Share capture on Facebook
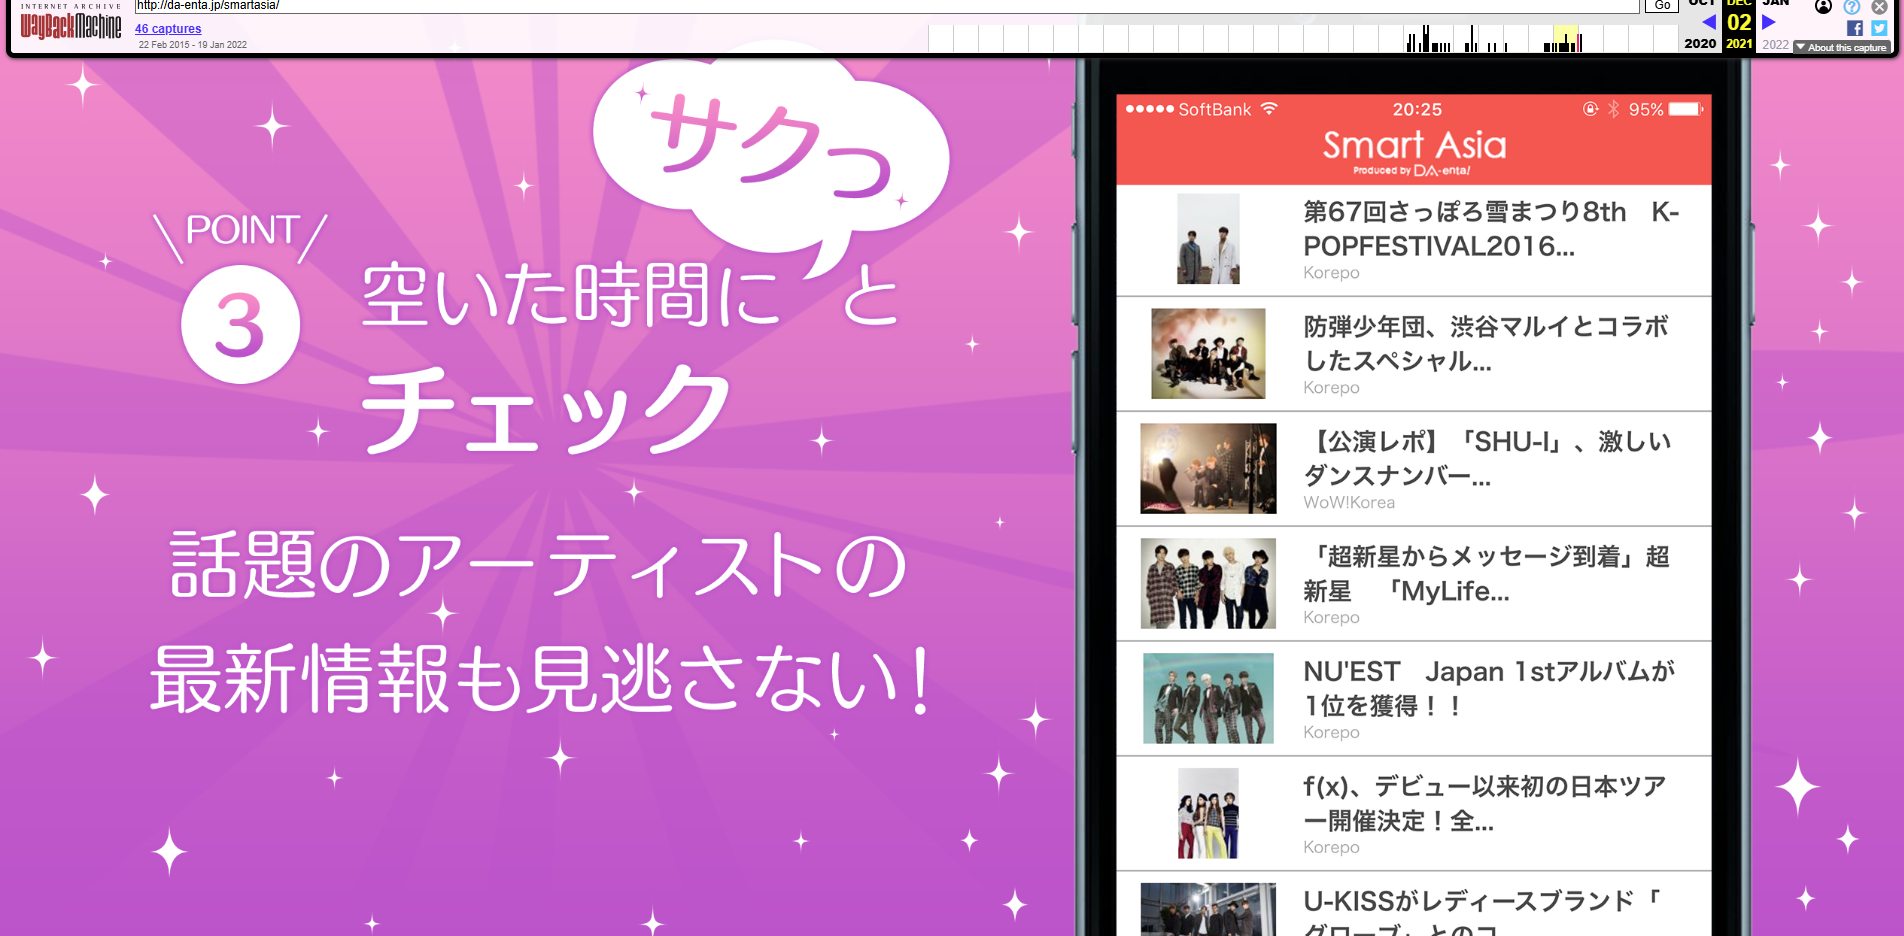The image size is (1904, 936). coord(1855,28)
